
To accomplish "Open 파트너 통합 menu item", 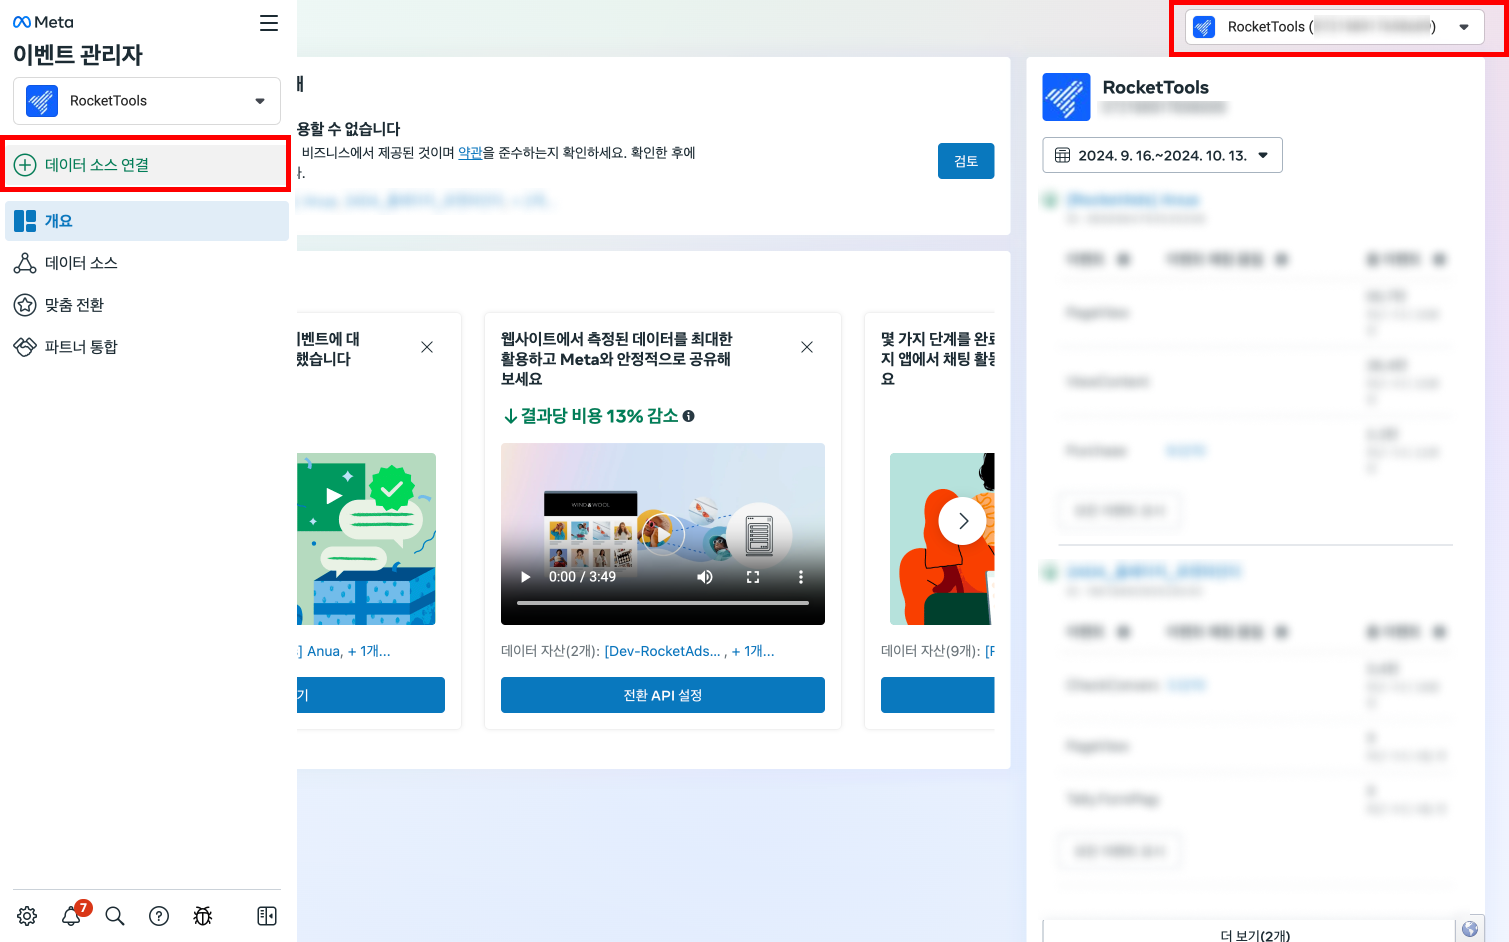I will click(x=147, y=347).
